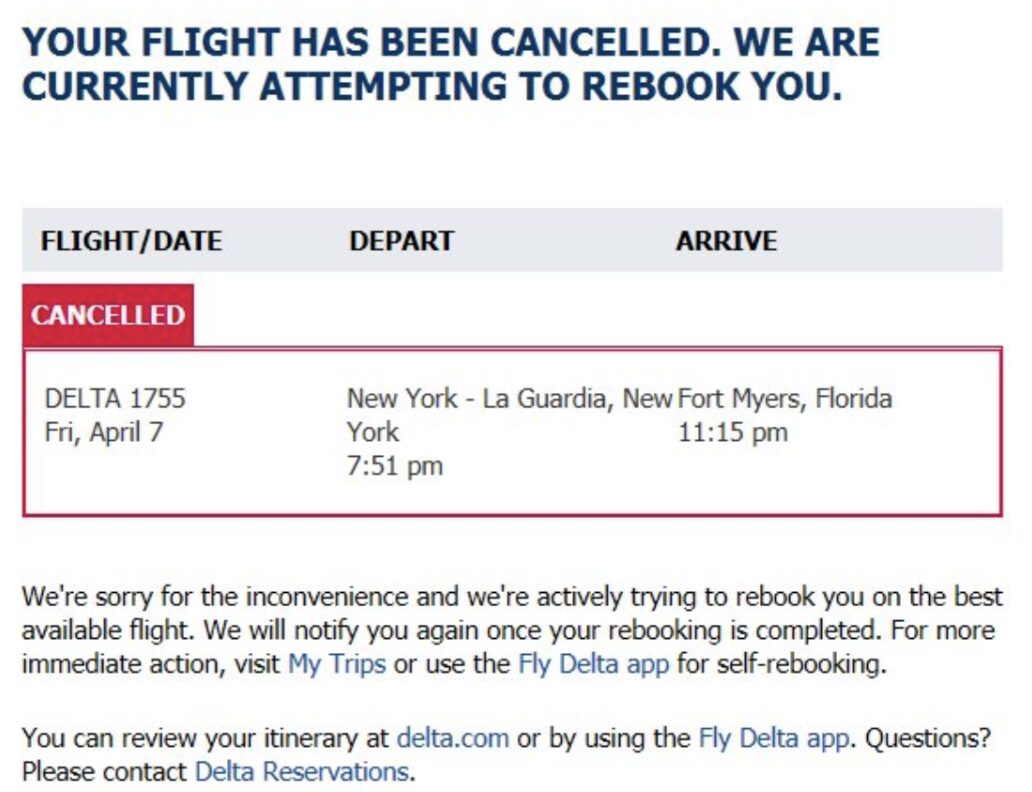The width and height of the screenshot is (1032, 792).
Task: Click the Fort Myers, Florida arrival city
Action: point(785,398)
